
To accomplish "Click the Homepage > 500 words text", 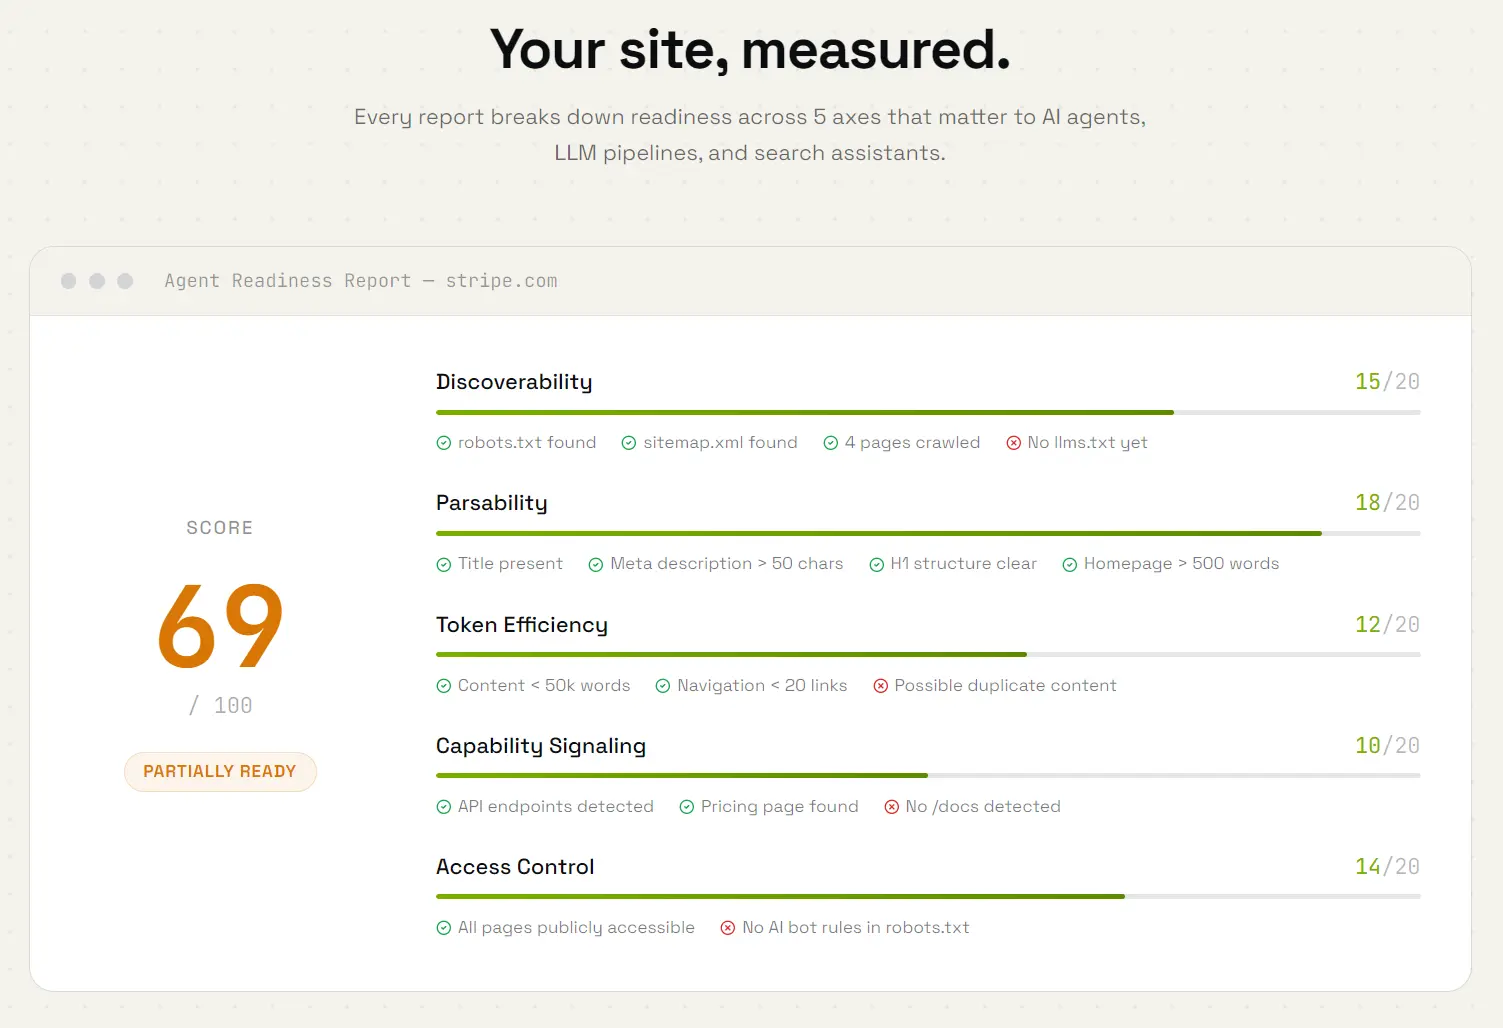I will 1181,564.
